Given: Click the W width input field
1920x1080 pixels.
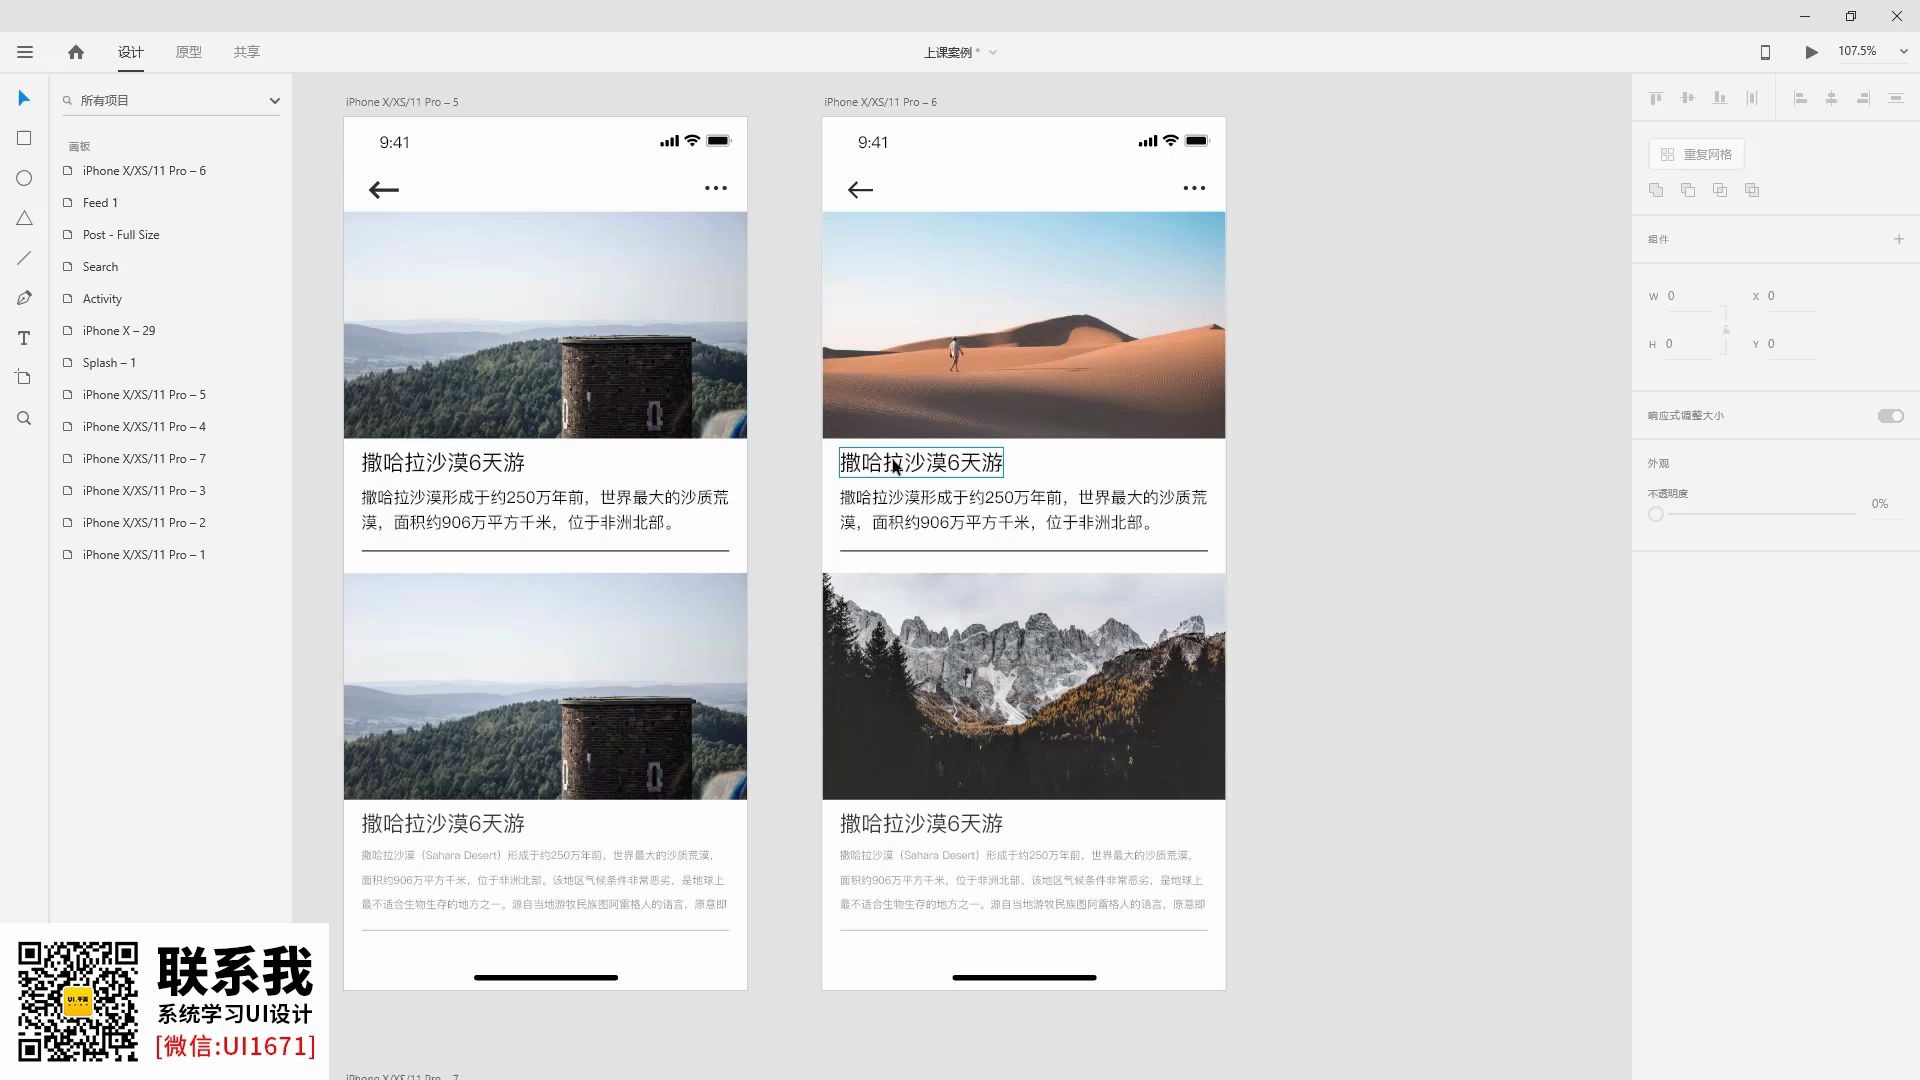Looking at the screenshot, I should pos(1690,296).
